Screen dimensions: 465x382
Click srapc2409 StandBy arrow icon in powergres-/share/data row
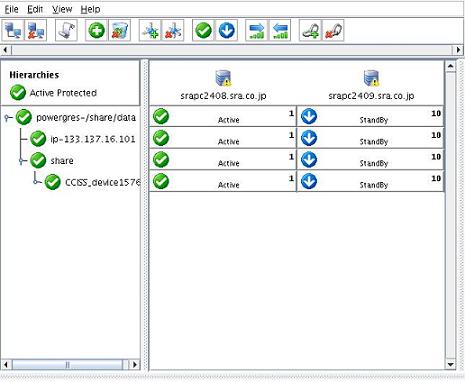pyautogui.click(x=309, y=116)
